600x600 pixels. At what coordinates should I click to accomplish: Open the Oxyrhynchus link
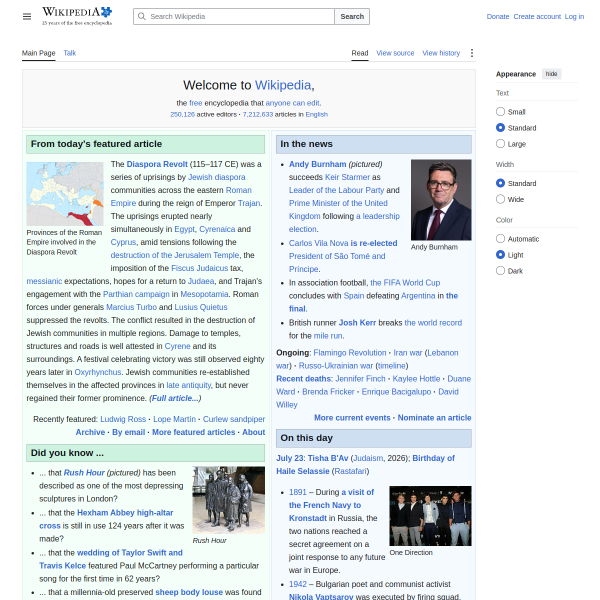point(98,372)
